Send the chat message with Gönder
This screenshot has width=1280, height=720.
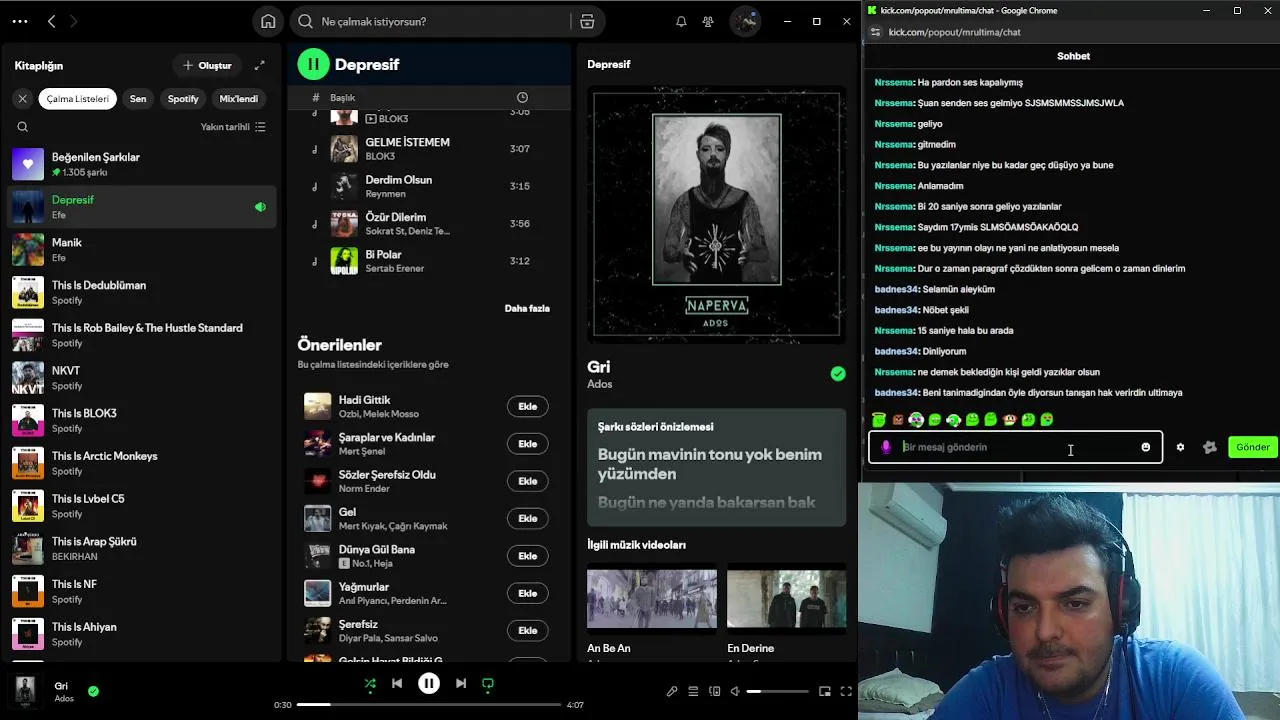pos(1253,447)
